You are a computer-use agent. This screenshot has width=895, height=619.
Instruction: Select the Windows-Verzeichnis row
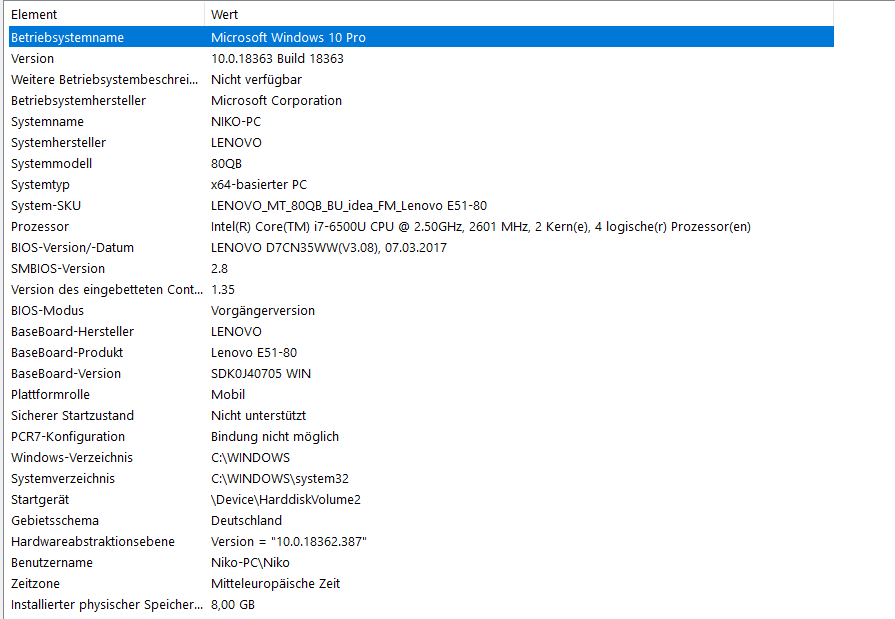(x=421, y=457)
